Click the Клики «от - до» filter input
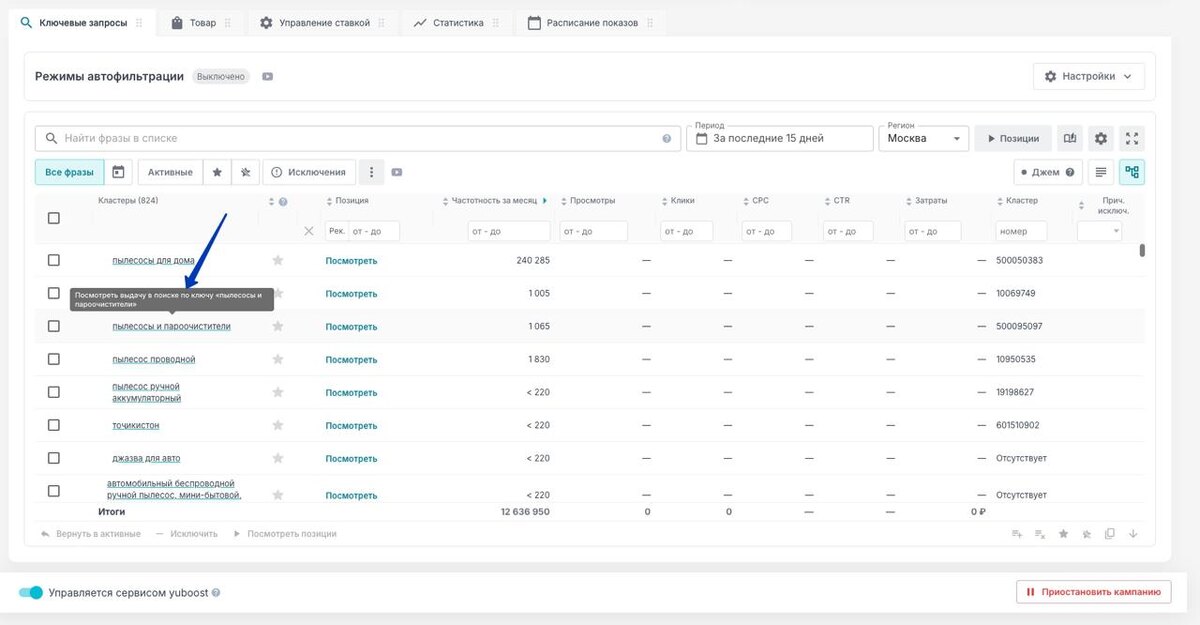 [x=687, y=231]
